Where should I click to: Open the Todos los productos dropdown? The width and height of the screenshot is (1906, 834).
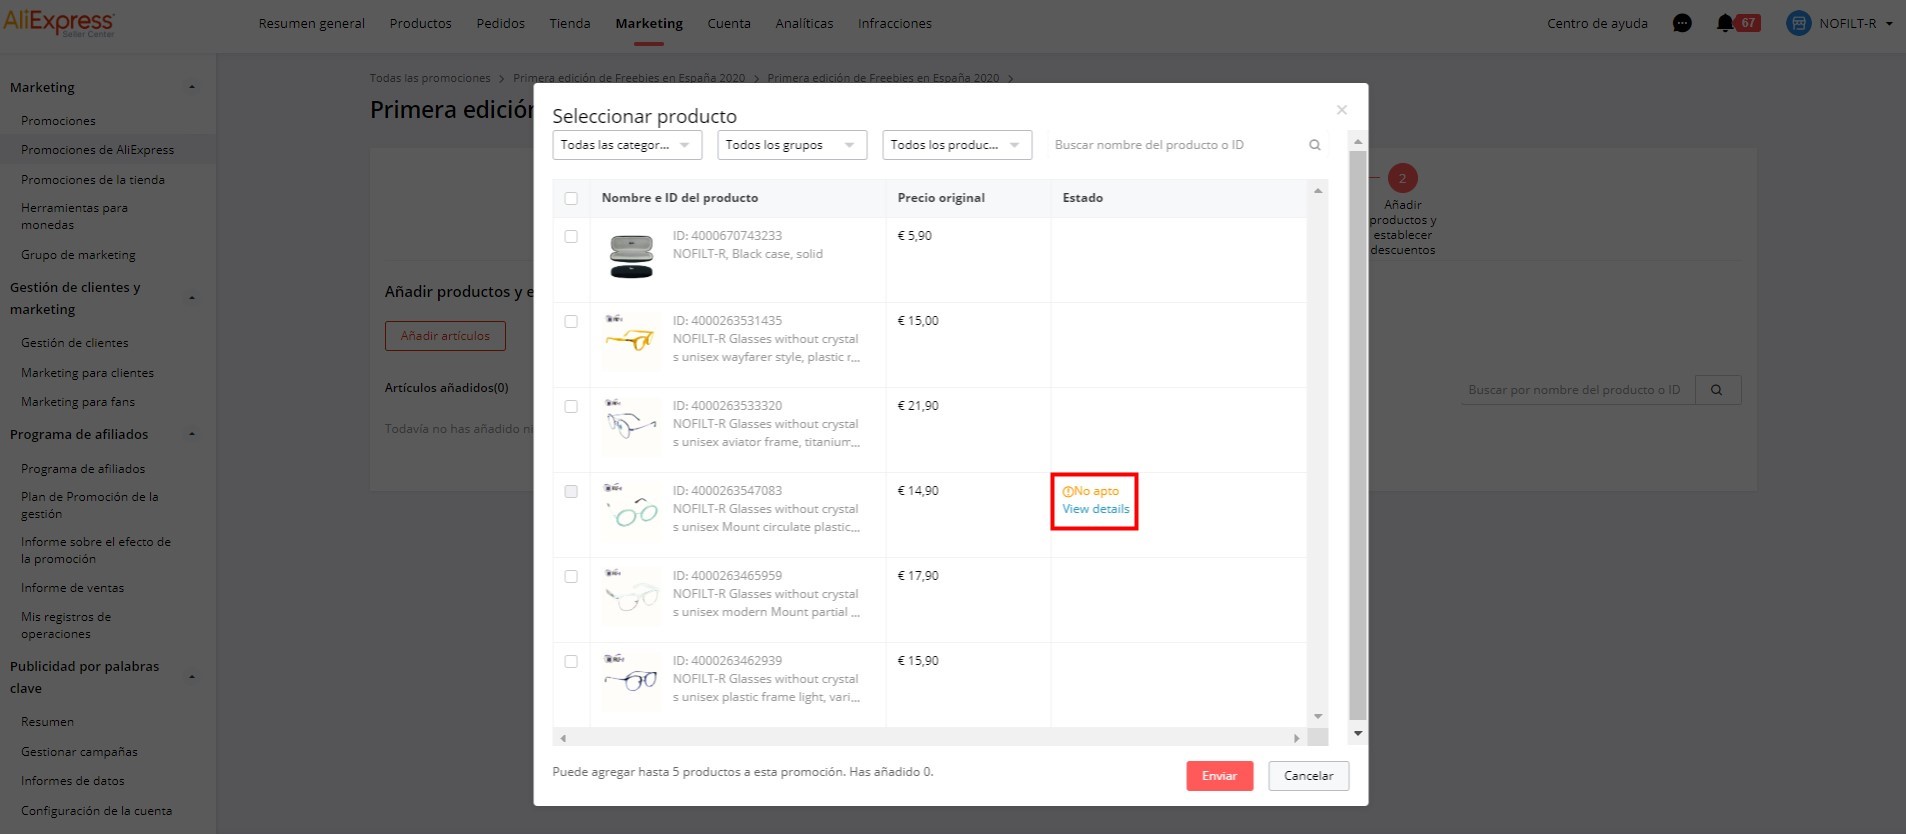pos(957,145)
